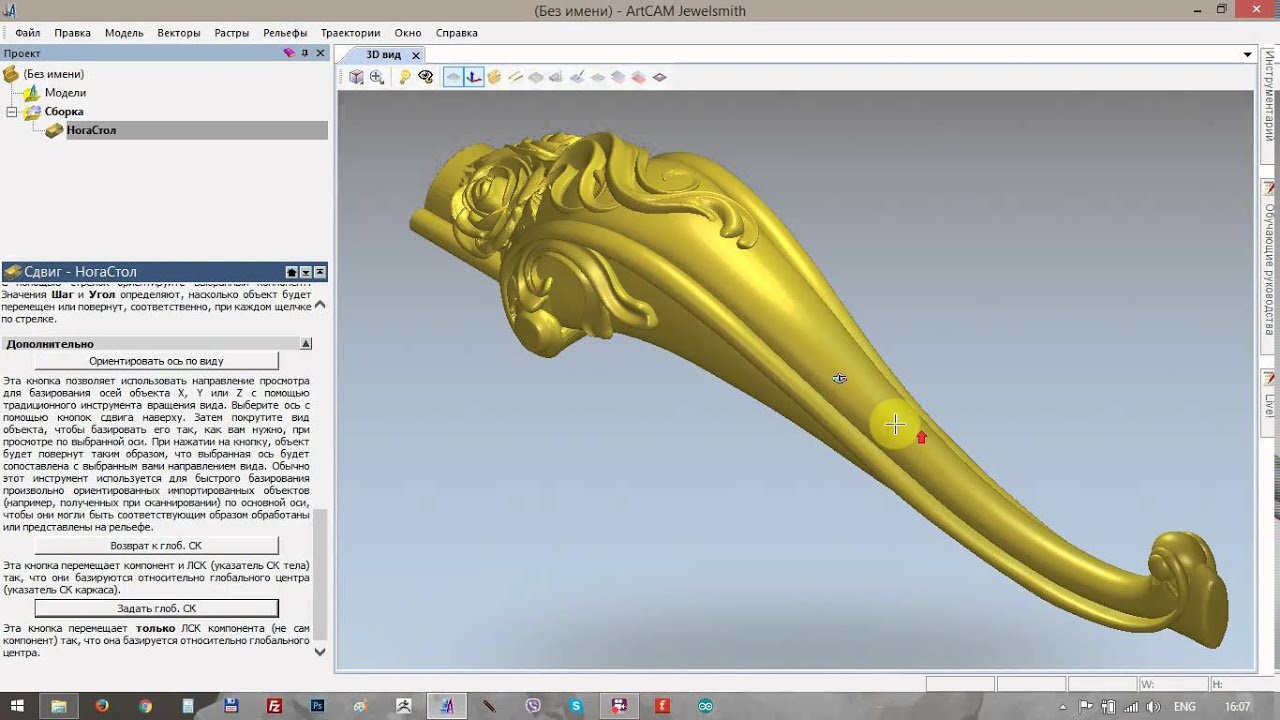The height and width of the screenshot is (720, 1280).
Task: Open Firefox from the taskbar
Action: pyautogui.click(x=102, y=706)
